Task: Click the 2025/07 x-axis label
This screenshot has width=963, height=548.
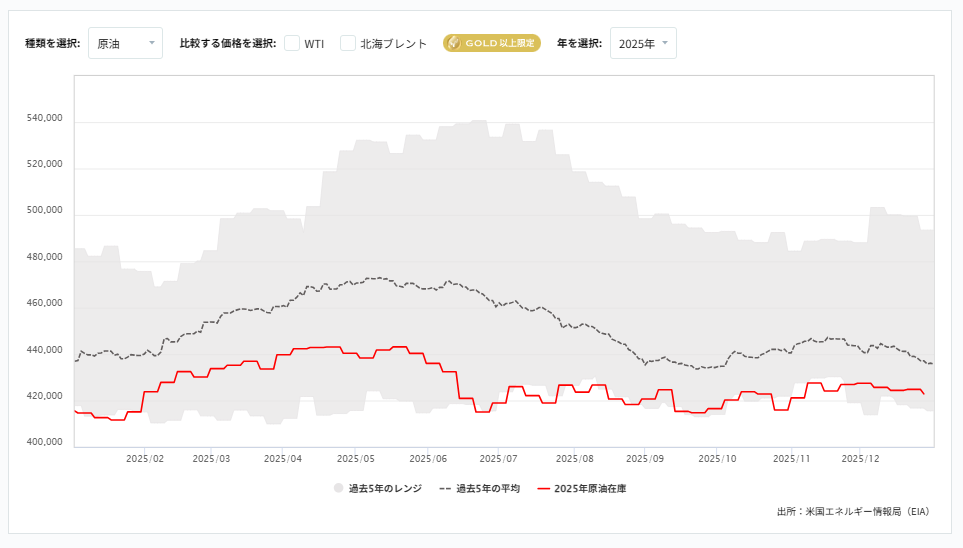Action: tap(498, 459)
